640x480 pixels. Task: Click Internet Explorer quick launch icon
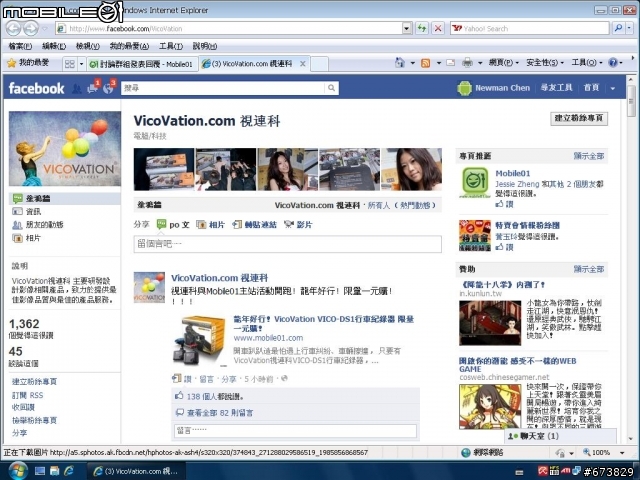tap(68, 471)
